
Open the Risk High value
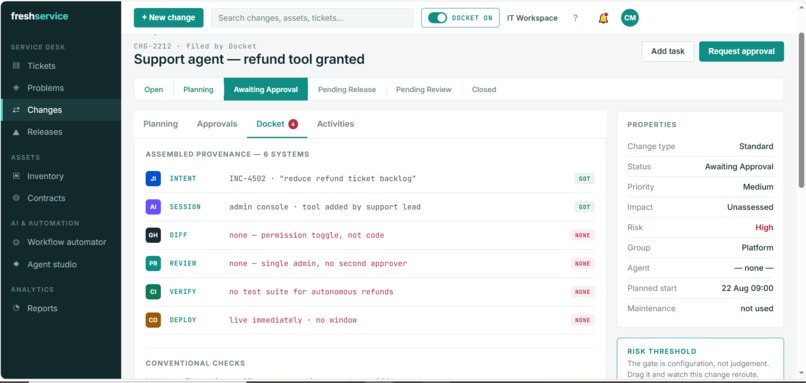pyautogui.click(x=764, y=227)
